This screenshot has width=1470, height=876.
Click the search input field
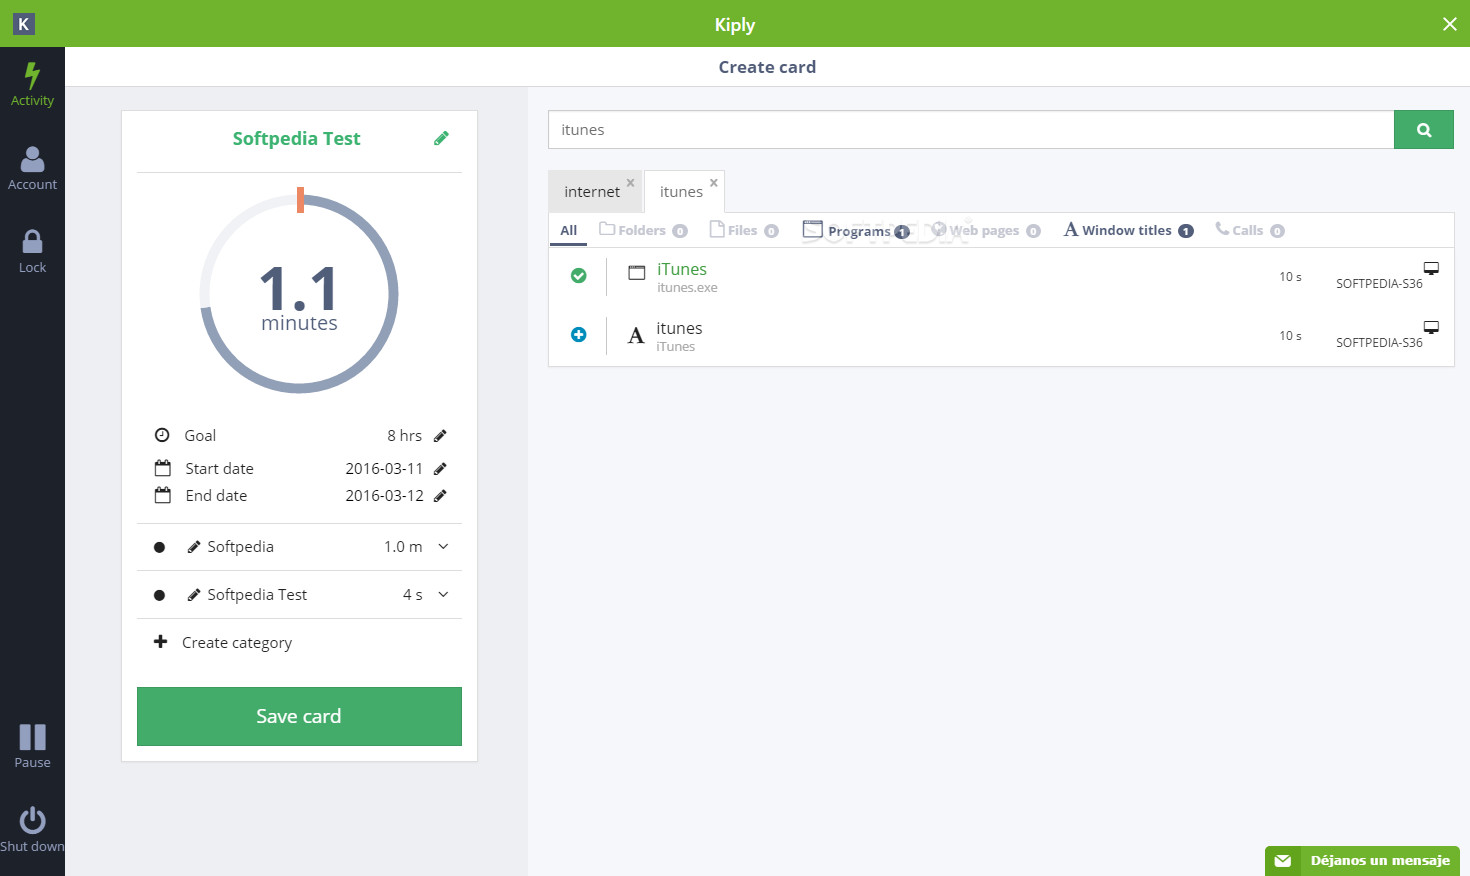click(x=971, y=130)
